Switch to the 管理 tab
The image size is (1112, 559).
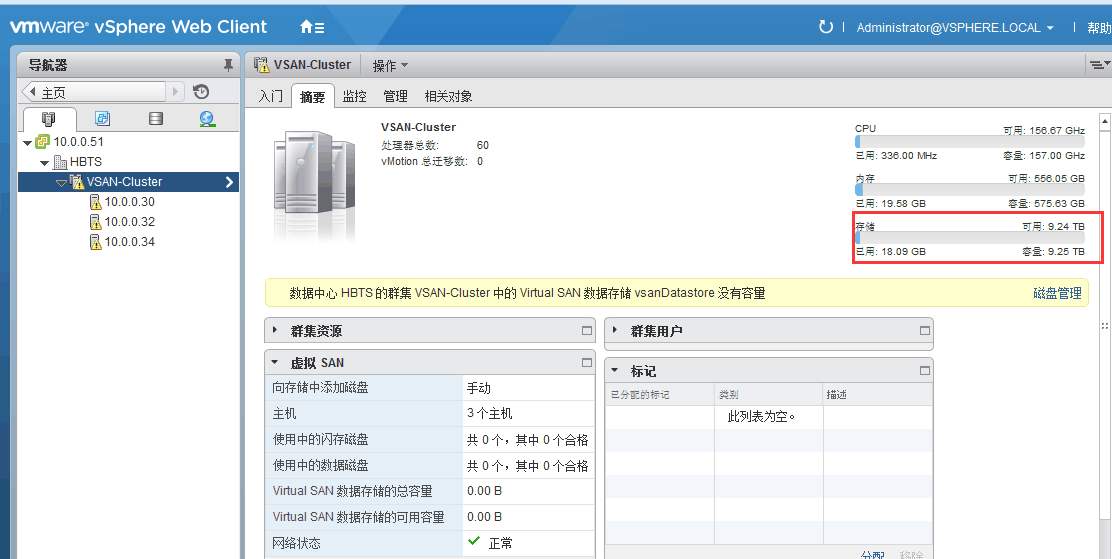click(x=395, y=96)
